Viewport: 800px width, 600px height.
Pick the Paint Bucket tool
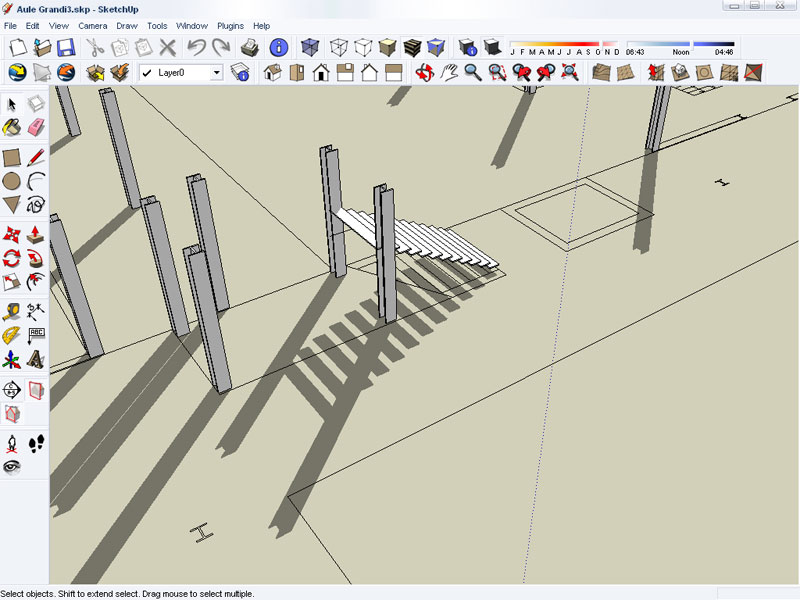(x=12, y=127)
